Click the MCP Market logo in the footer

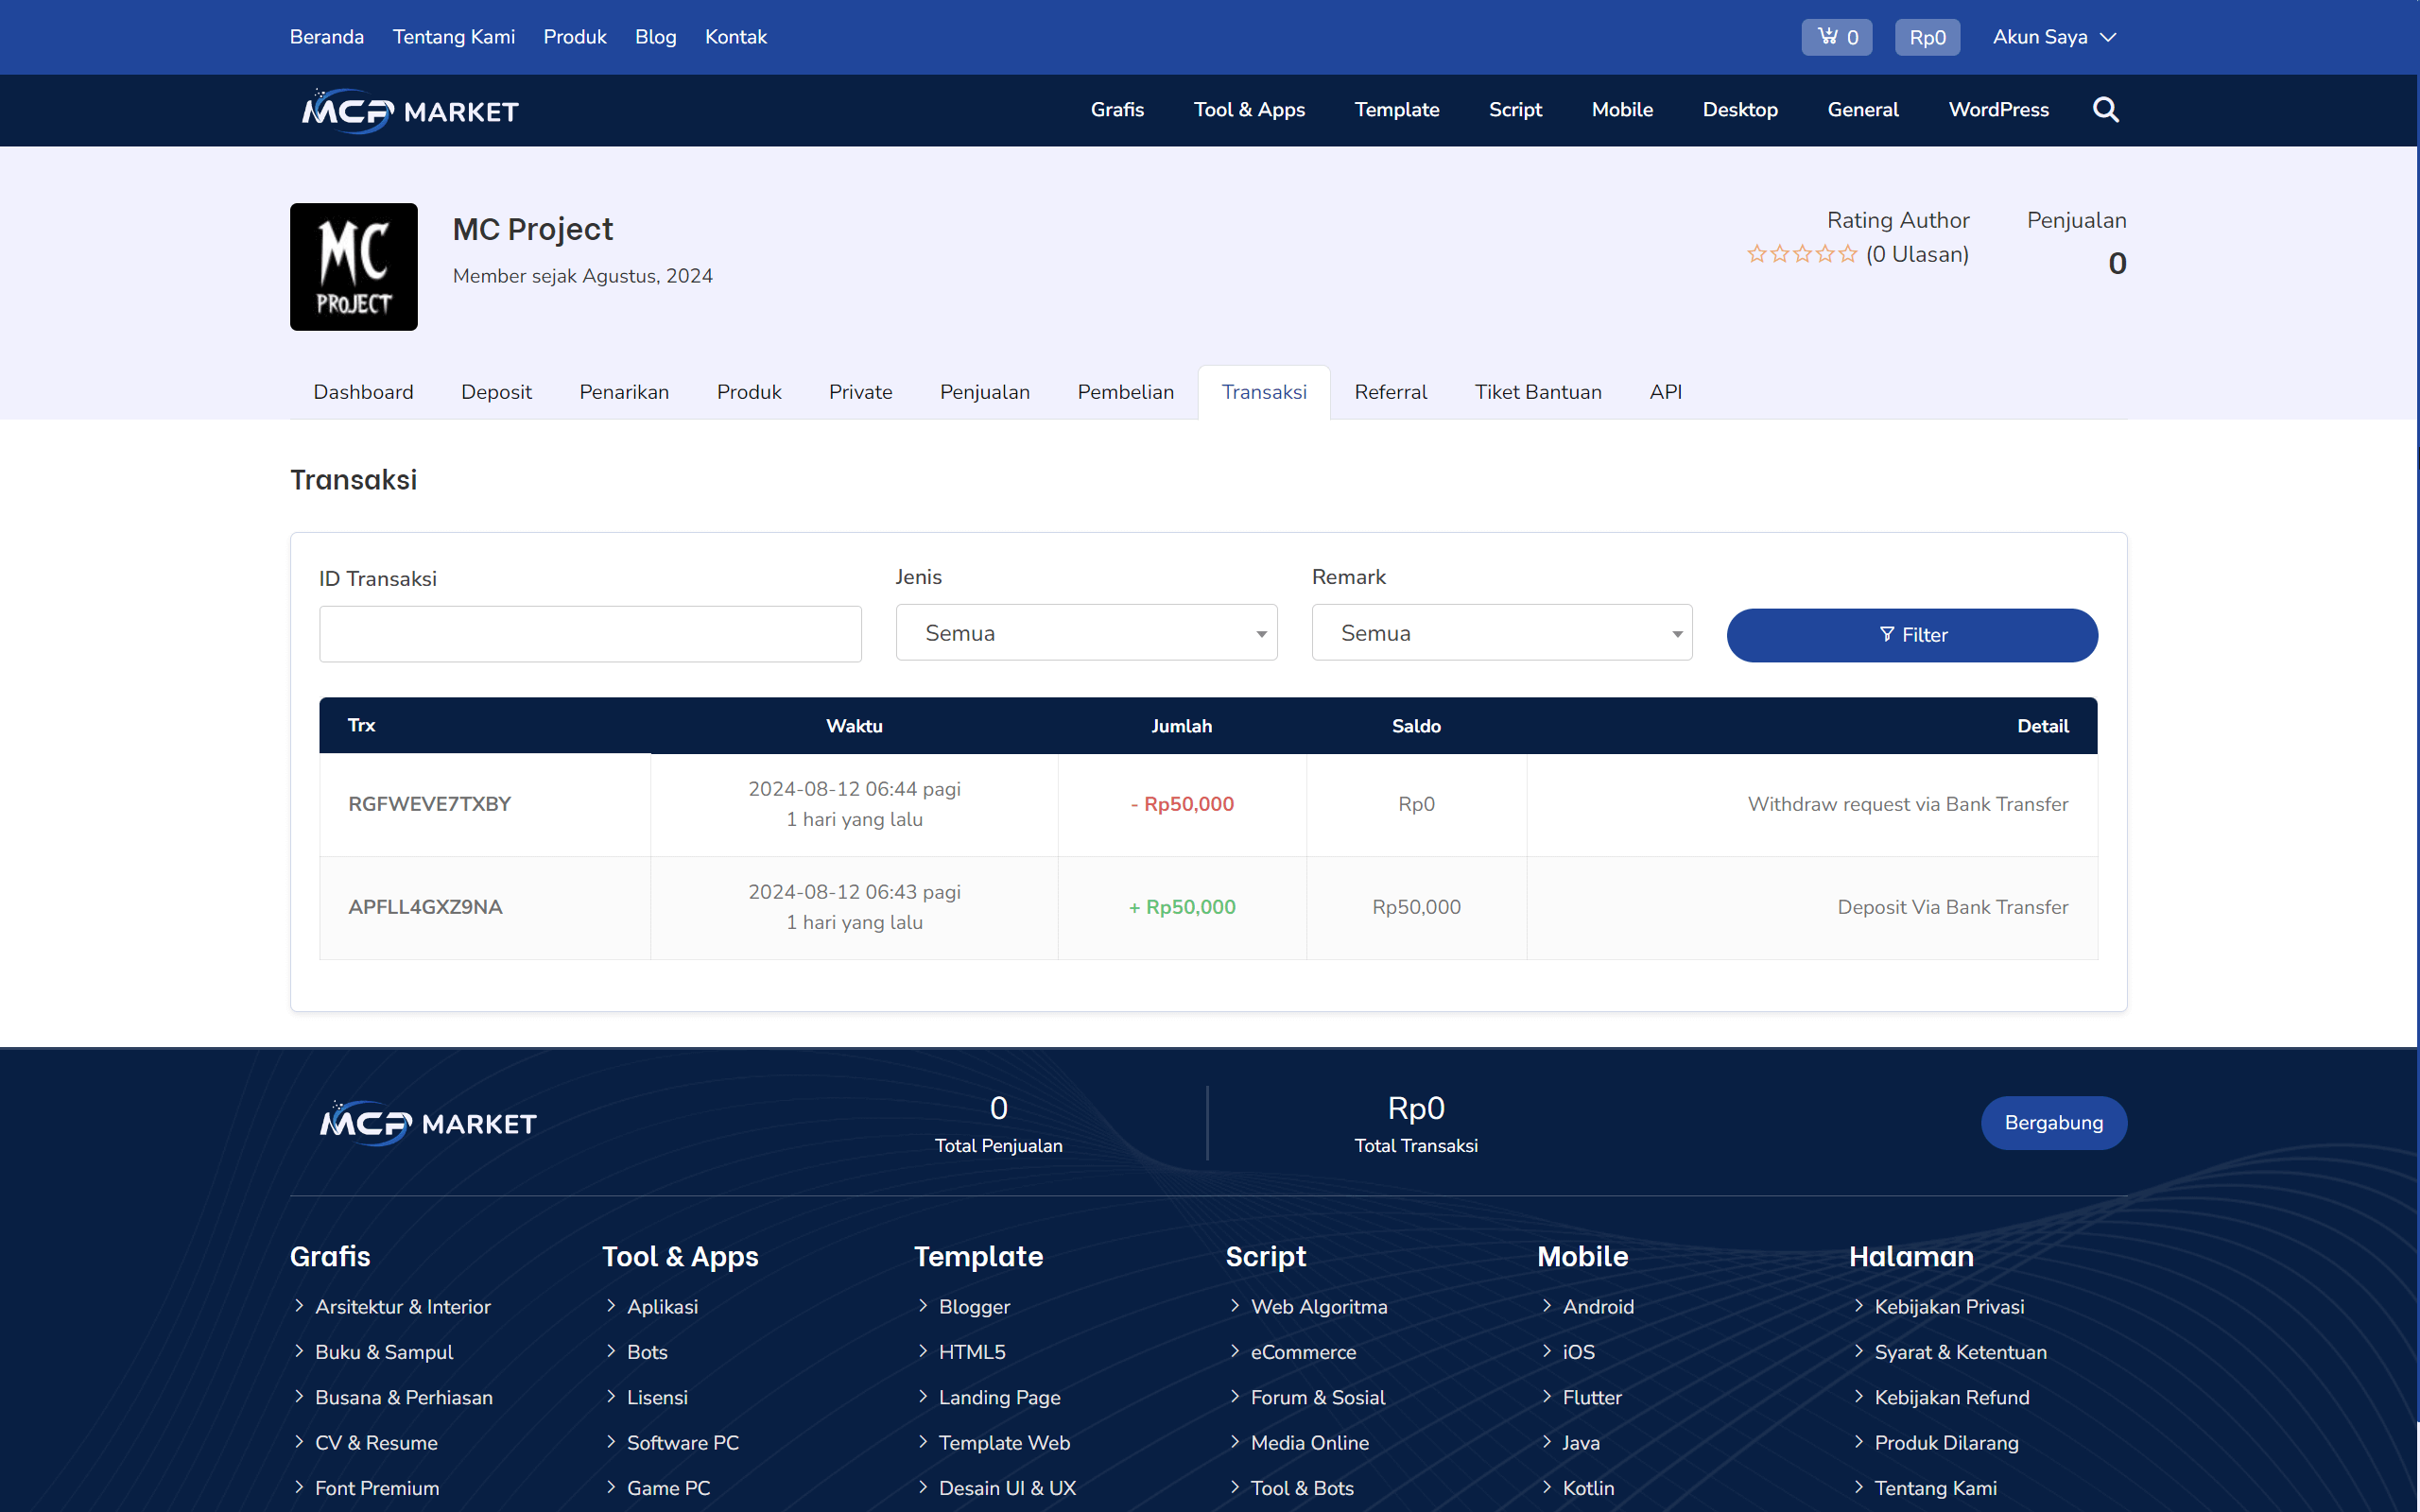point(426,1123)
